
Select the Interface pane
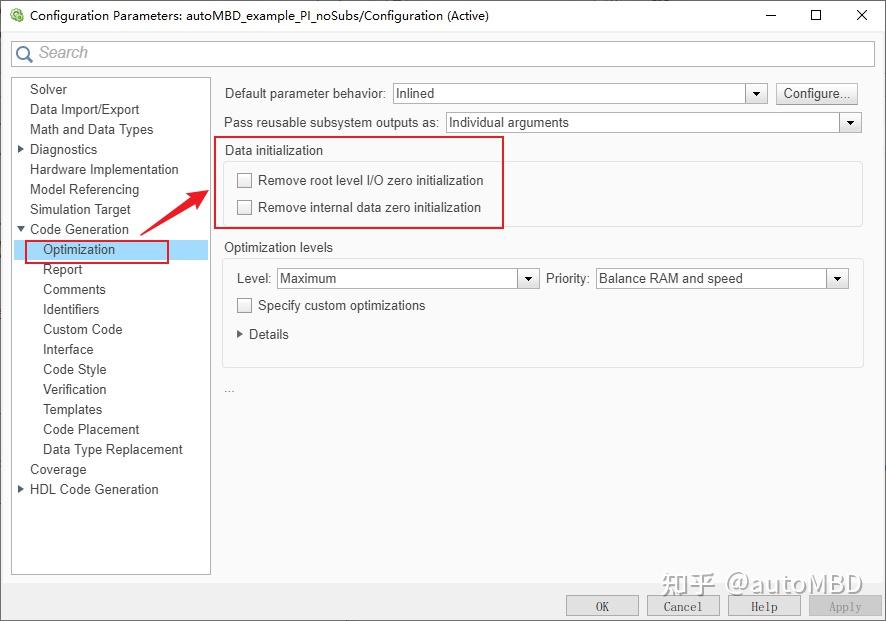68,349
